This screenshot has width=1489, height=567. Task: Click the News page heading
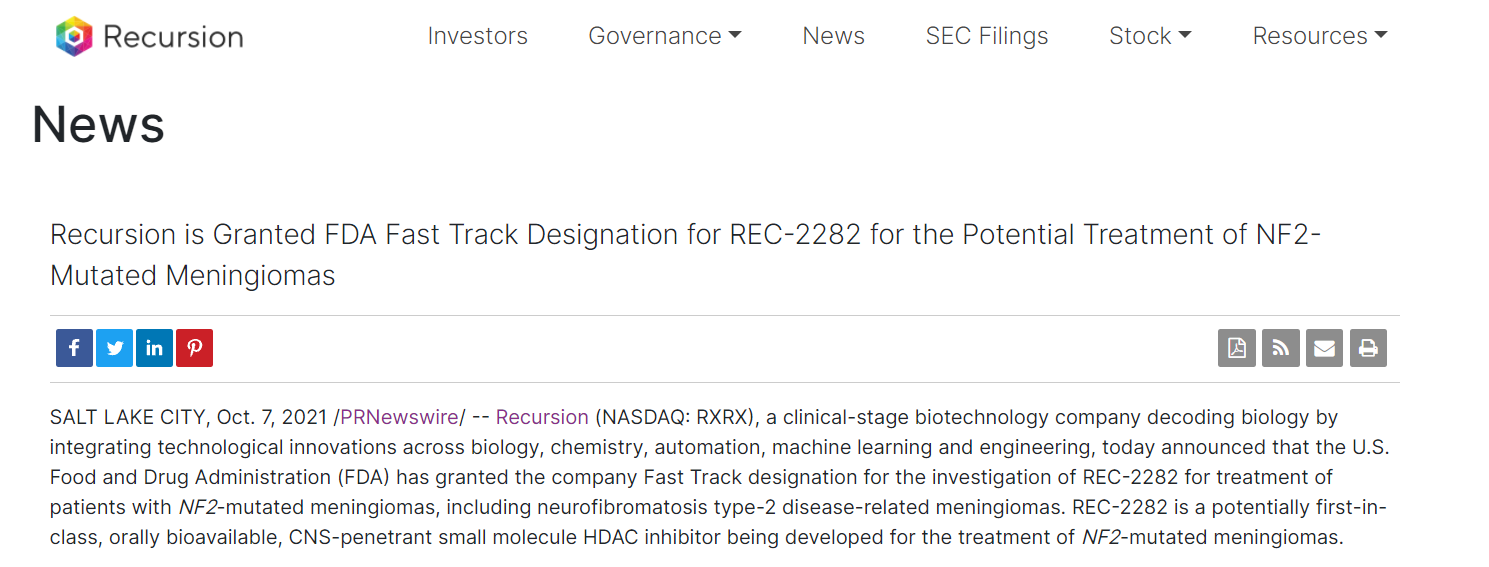98,125
